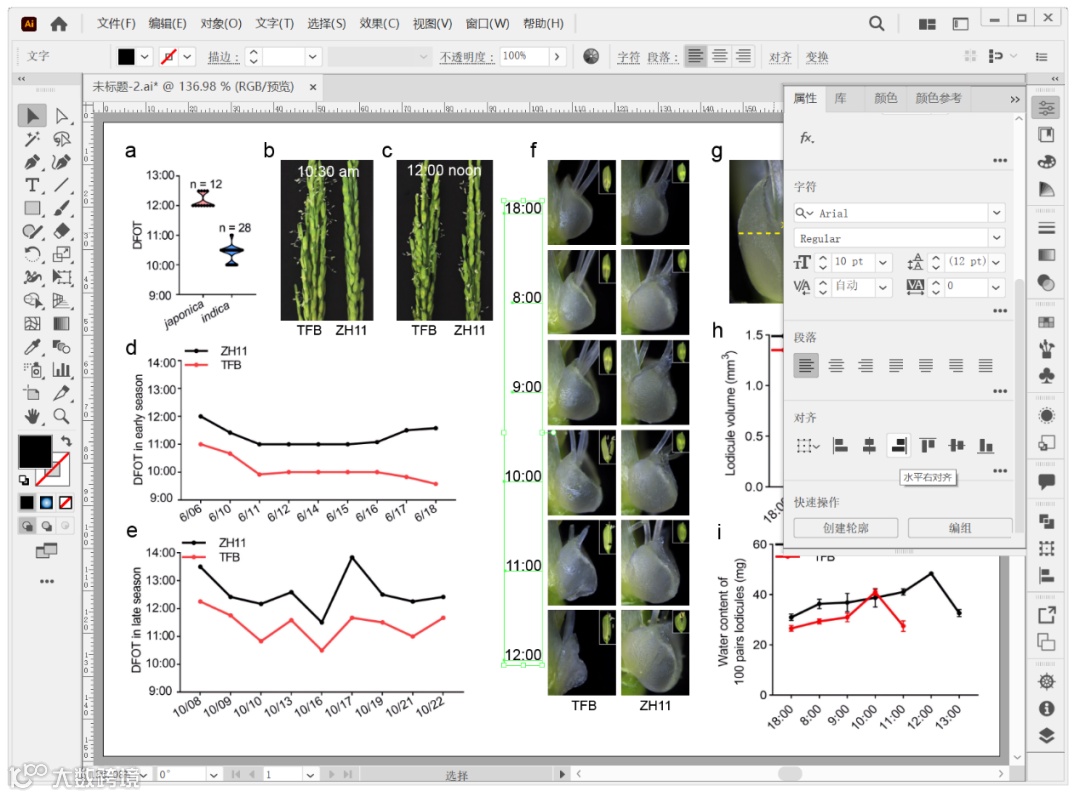
Task: Click the 编组 button
Action: tap(960, 528)
